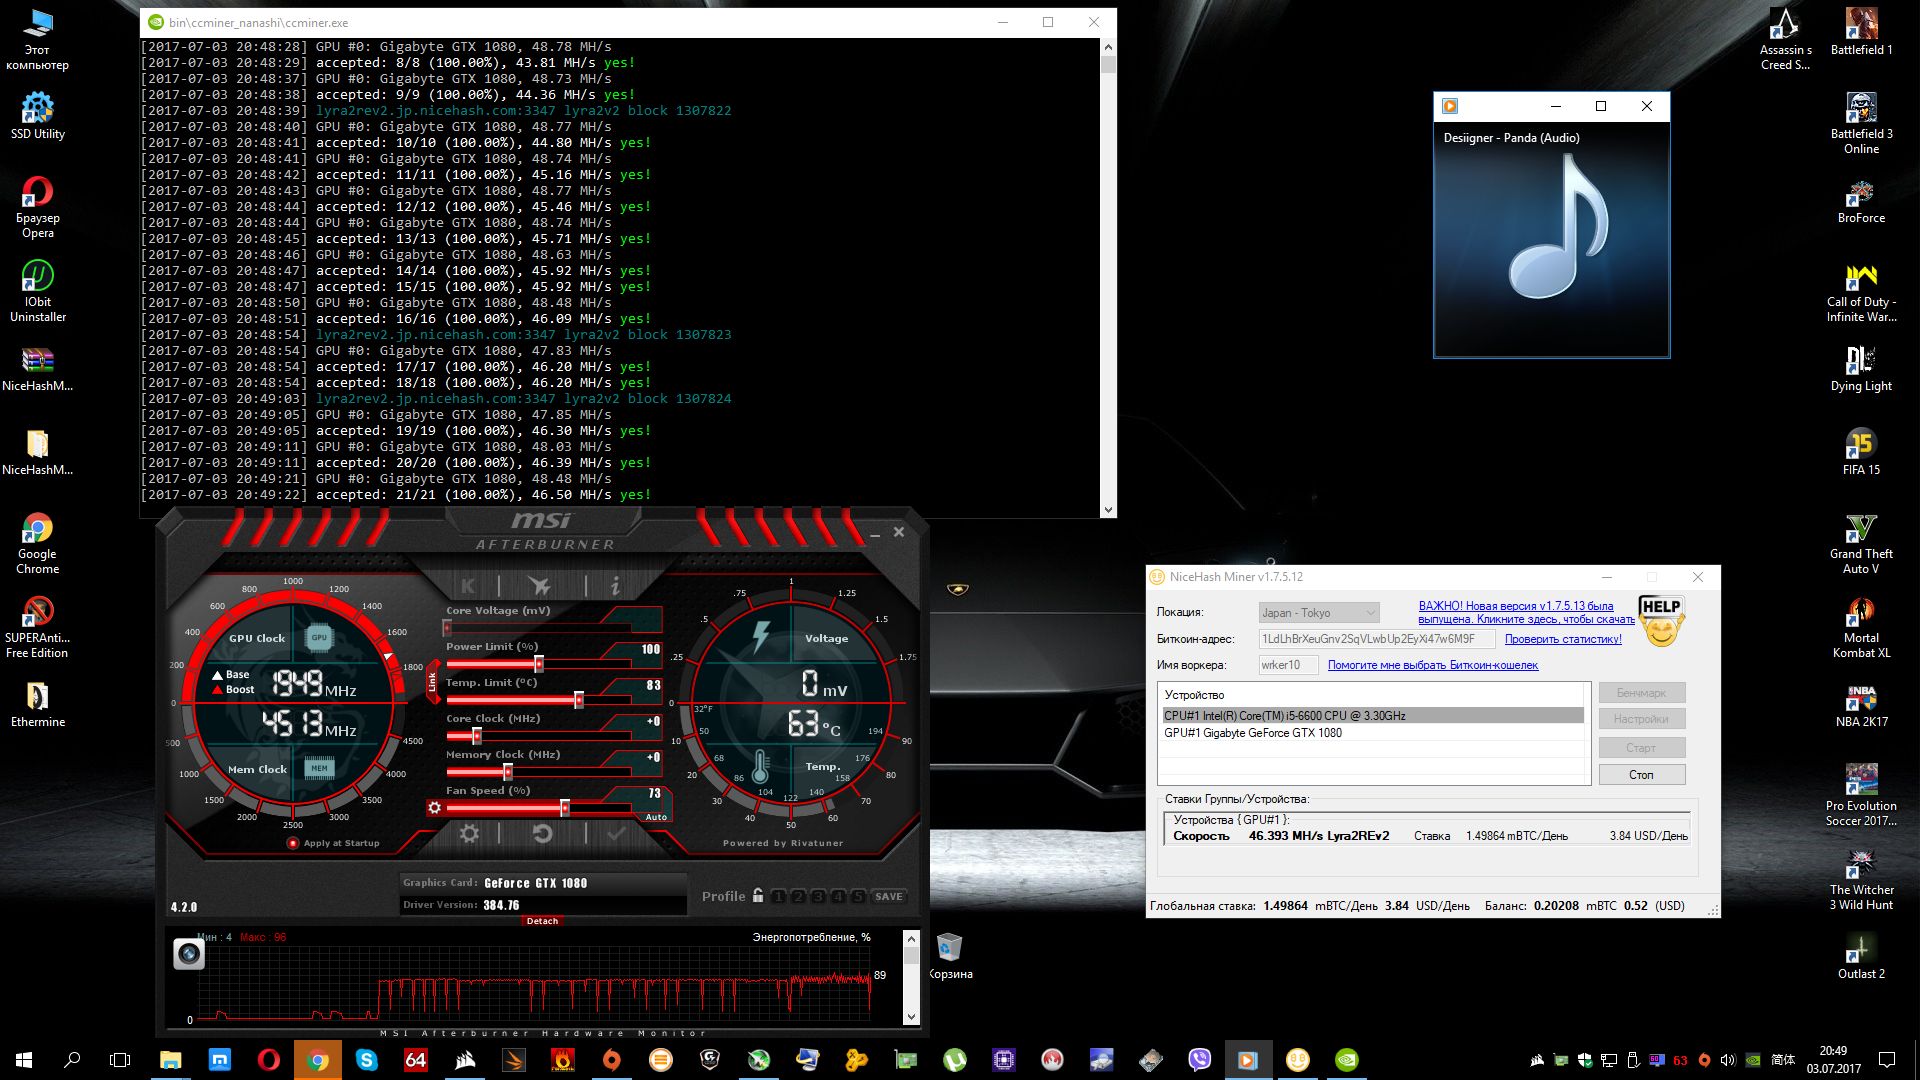Click the reset-to-defaults arrow icon in Afterburner

542,833
